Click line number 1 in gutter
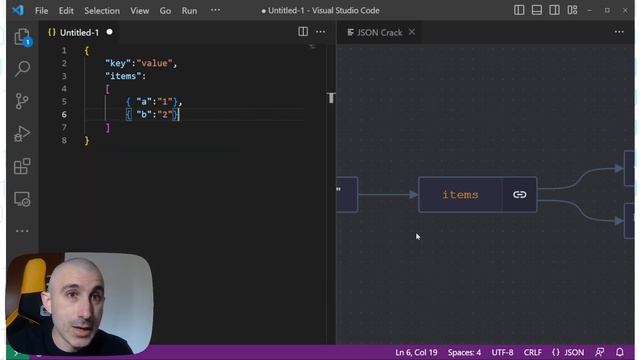This screenshot has height=360, width=640. [x=64, y=51]
